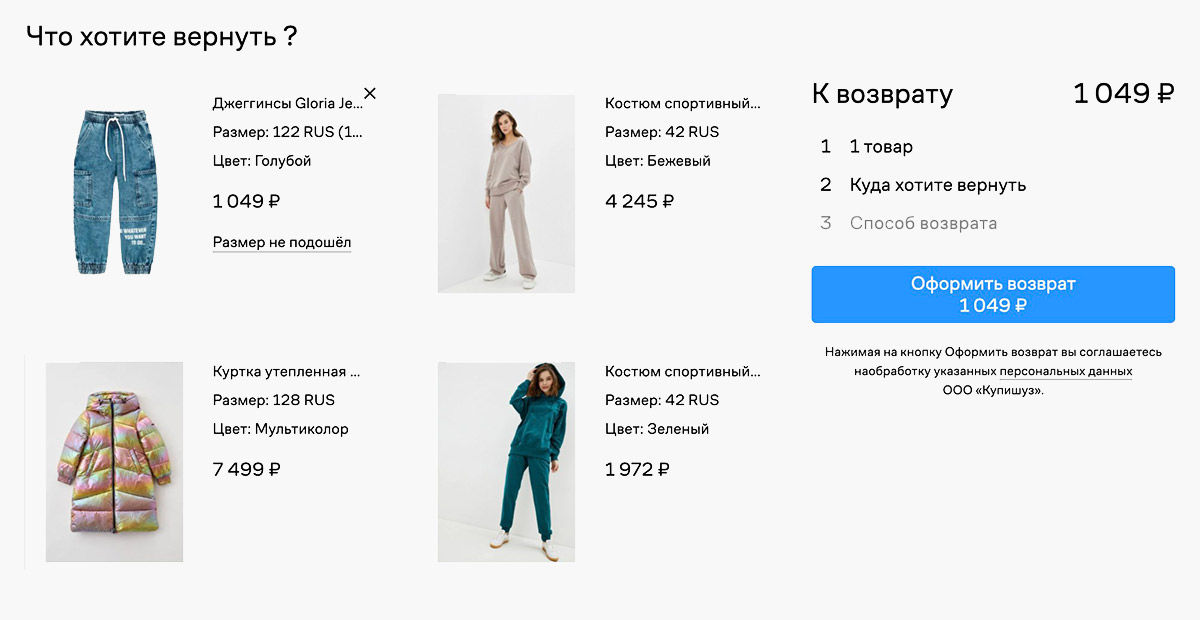The width and height of the screenshot is (1200, 620).
Task: Click the Размер: 128 RUS jacket text
Action: [x=274, y=400]
